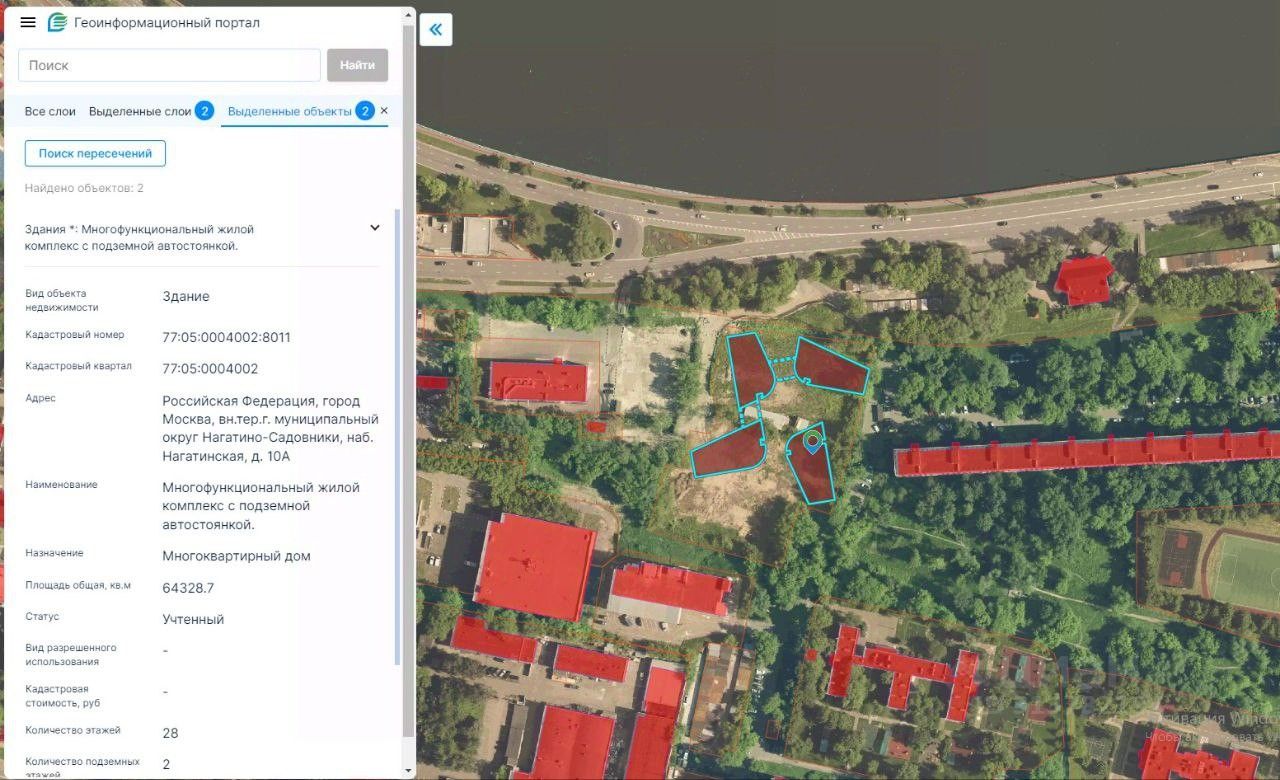
Task: Click the football field on the map
Action: pos(1247,571)
